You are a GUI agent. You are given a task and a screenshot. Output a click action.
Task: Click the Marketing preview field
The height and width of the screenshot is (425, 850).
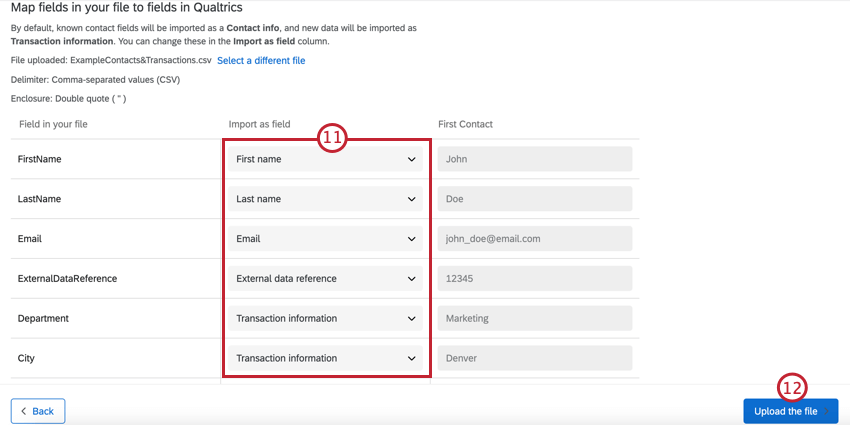535,319
